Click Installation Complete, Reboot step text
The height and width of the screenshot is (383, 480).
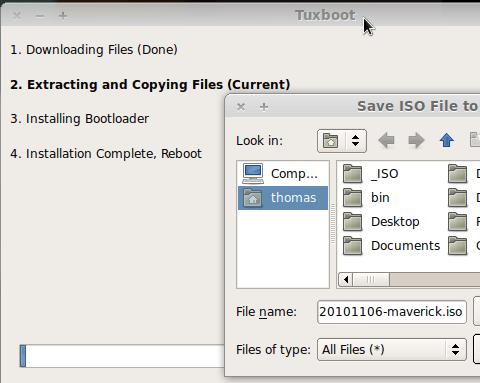click(106, 154)
